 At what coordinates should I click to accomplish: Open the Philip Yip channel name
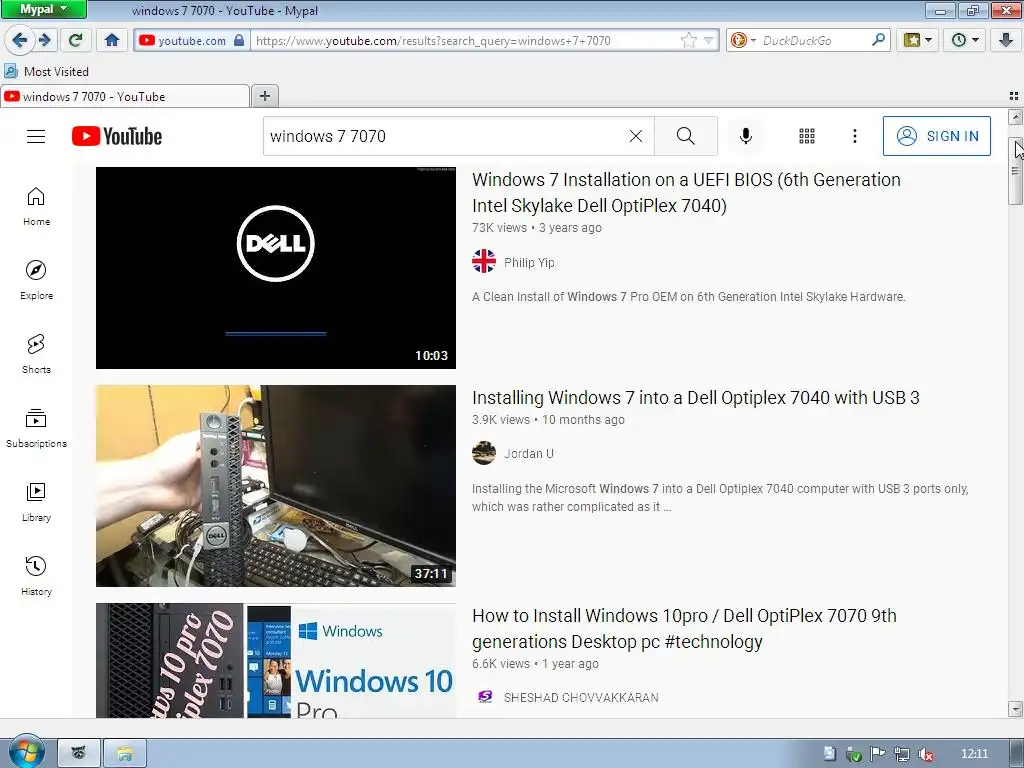click(x=529, y=263)
